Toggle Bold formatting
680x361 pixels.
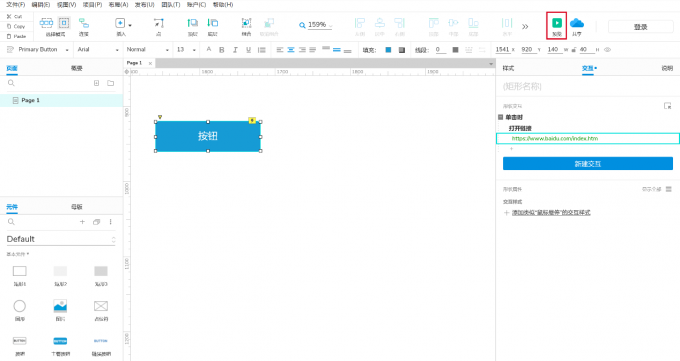point(222,50)
